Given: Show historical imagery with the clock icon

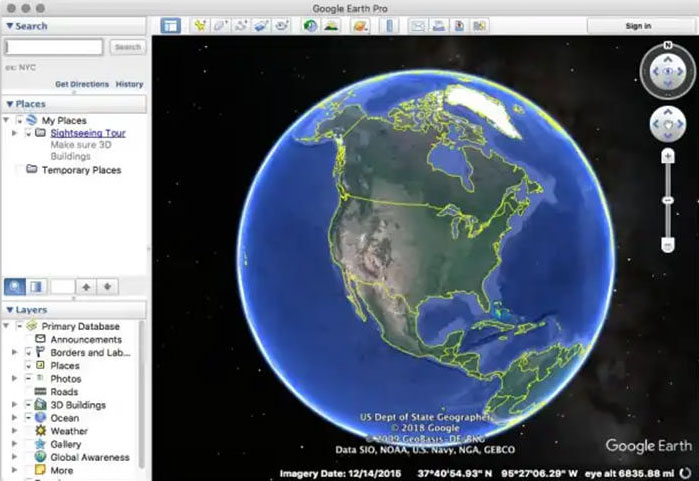Looking at the screenshot, I should pyautogui.click(x=310, y=25).
